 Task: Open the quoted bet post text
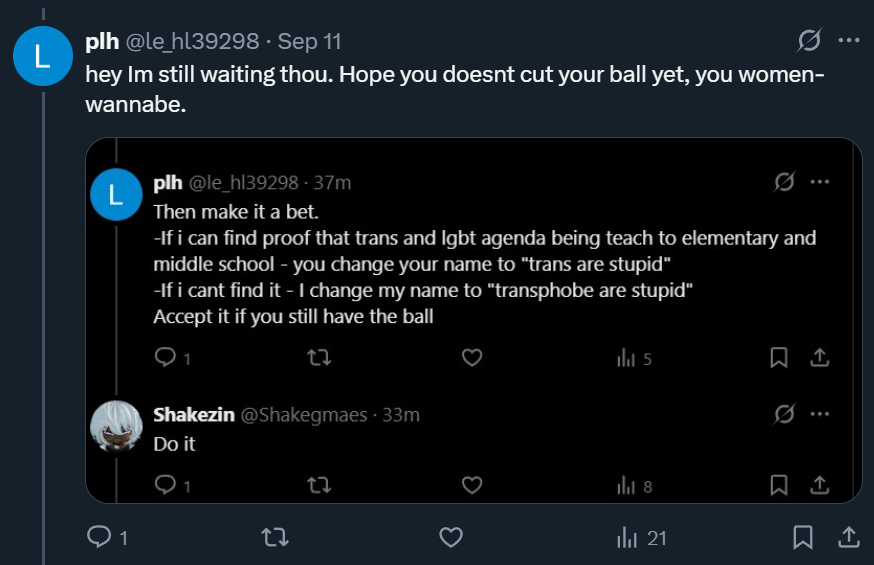point(484,264)
